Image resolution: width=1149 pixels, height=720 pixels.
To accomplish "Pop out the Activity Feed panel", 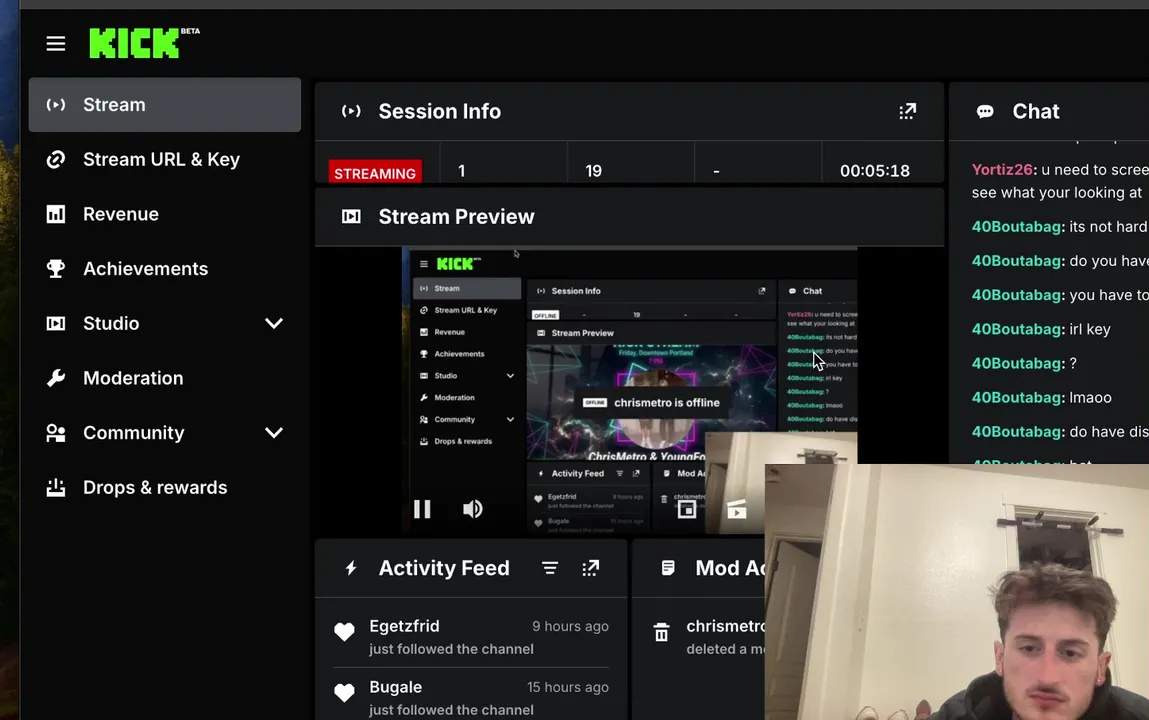I will point(591,568).
